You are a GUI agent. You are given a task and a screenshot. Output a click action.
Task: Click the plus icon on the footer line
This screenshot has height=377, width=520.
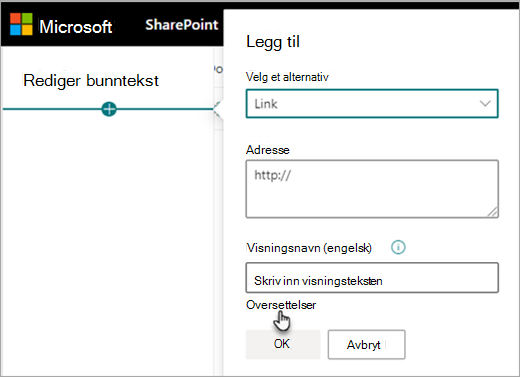pos(109,109)
